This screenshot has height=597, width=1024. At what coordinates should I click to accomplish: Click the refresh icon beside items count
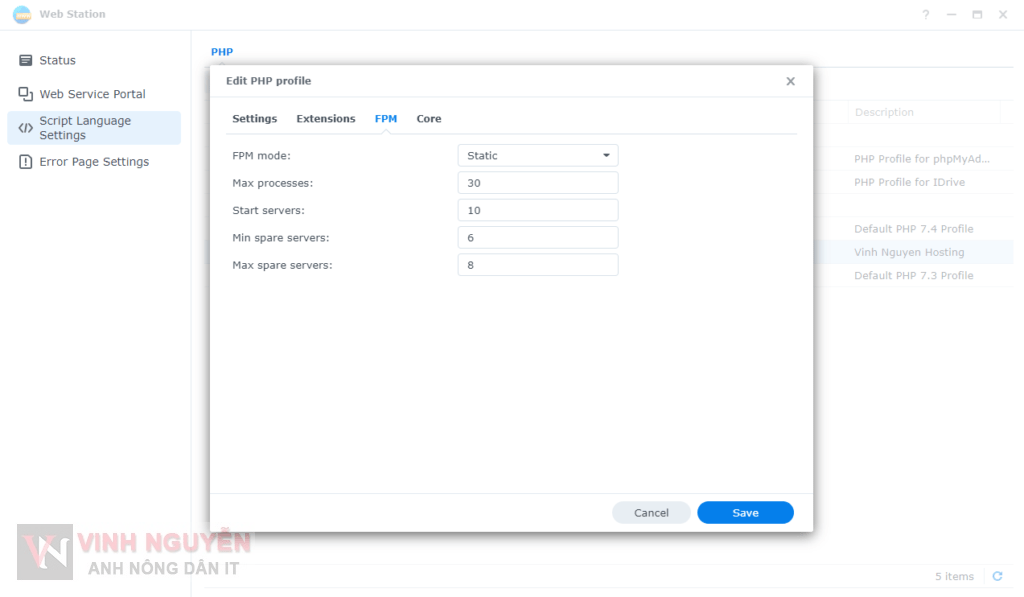click(996, 576)
